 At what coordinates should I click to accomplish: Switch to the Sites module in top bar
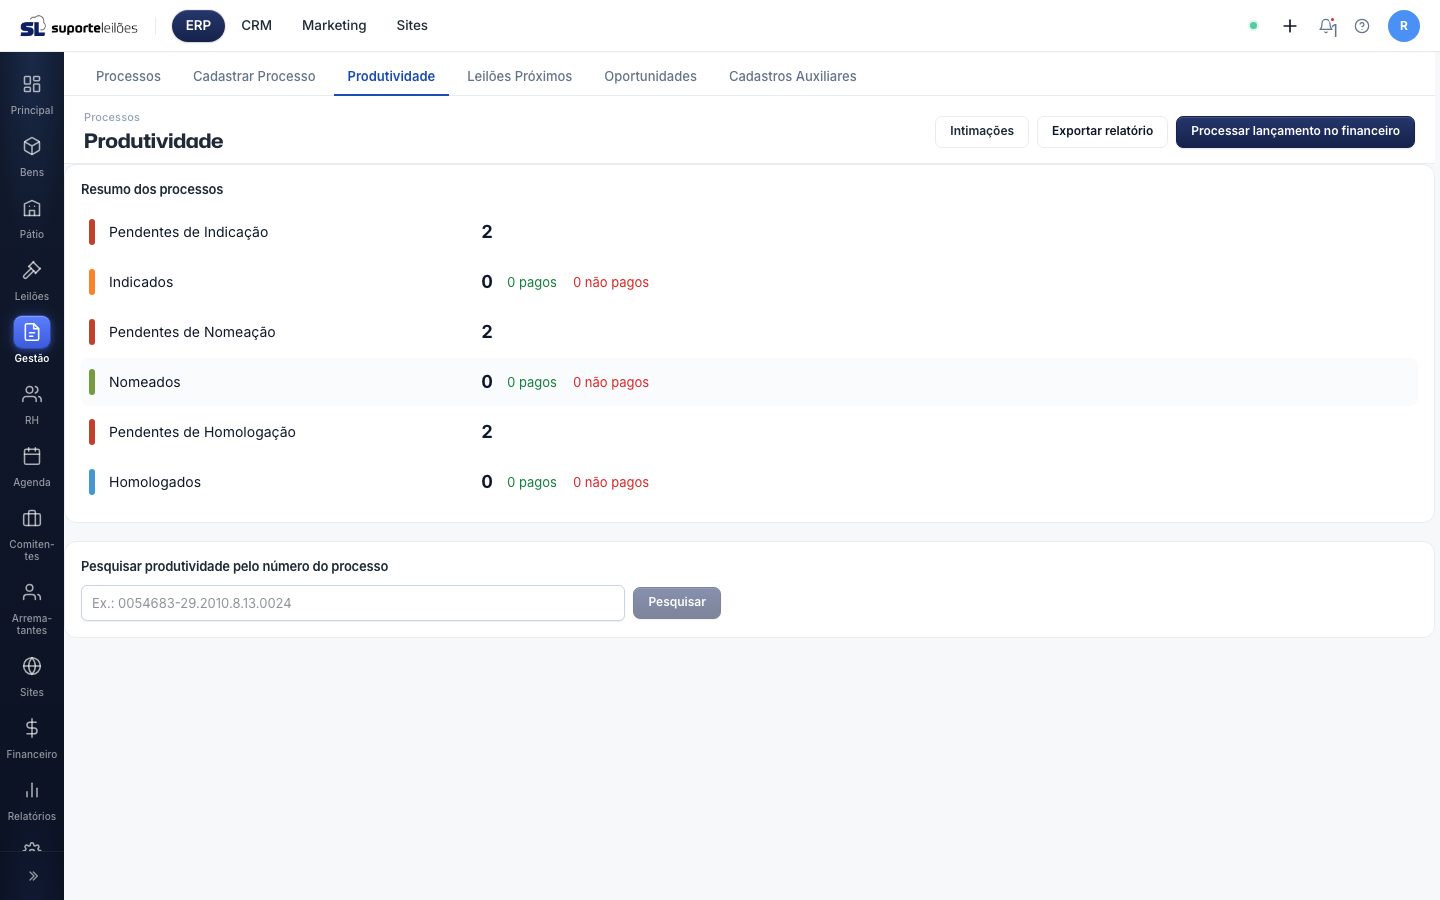point(412,26)
